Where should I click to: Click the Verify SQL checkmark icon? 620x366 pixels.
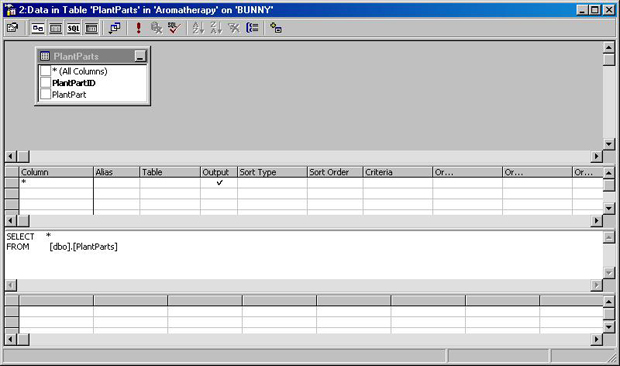pos(174,28)
